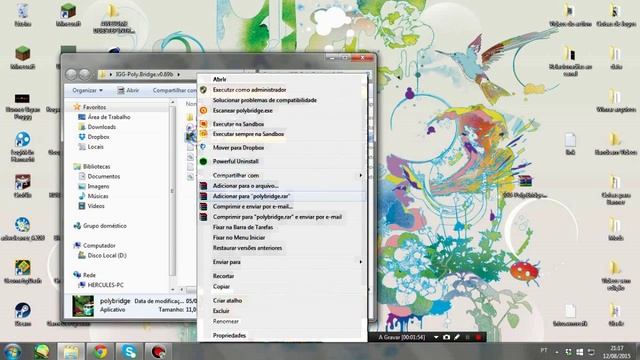Expand the Enviar para submenu
Screen dimensions: 640x360
click(282, 262)
